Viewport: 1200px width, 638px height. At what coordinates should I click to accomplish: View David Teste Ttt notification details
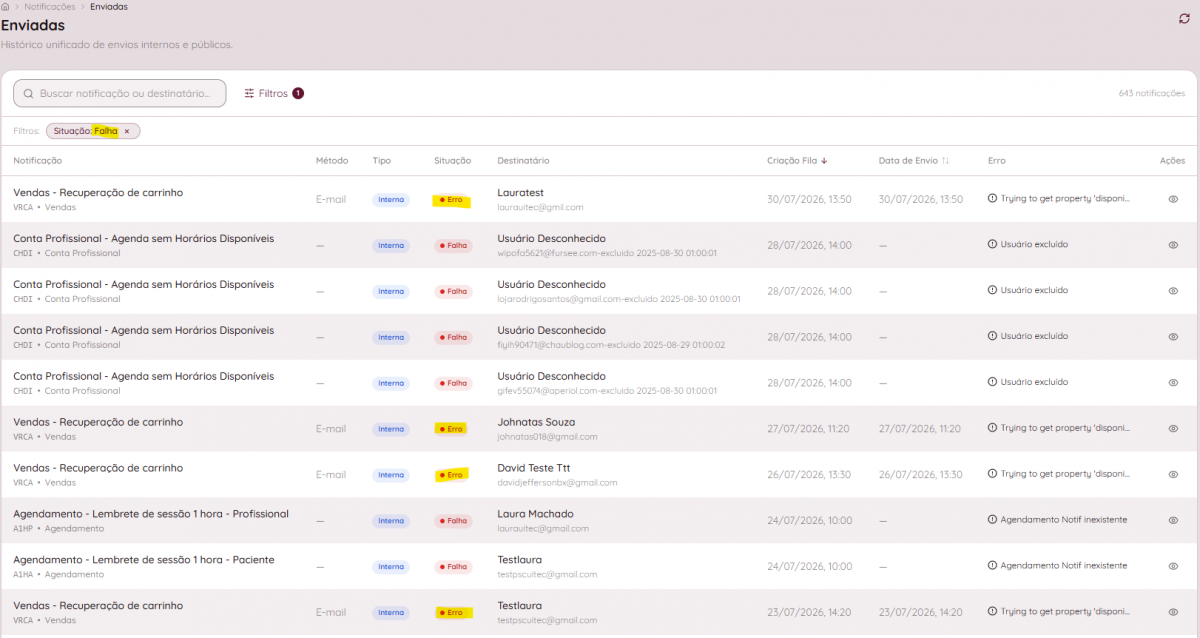pos(1173,474)
